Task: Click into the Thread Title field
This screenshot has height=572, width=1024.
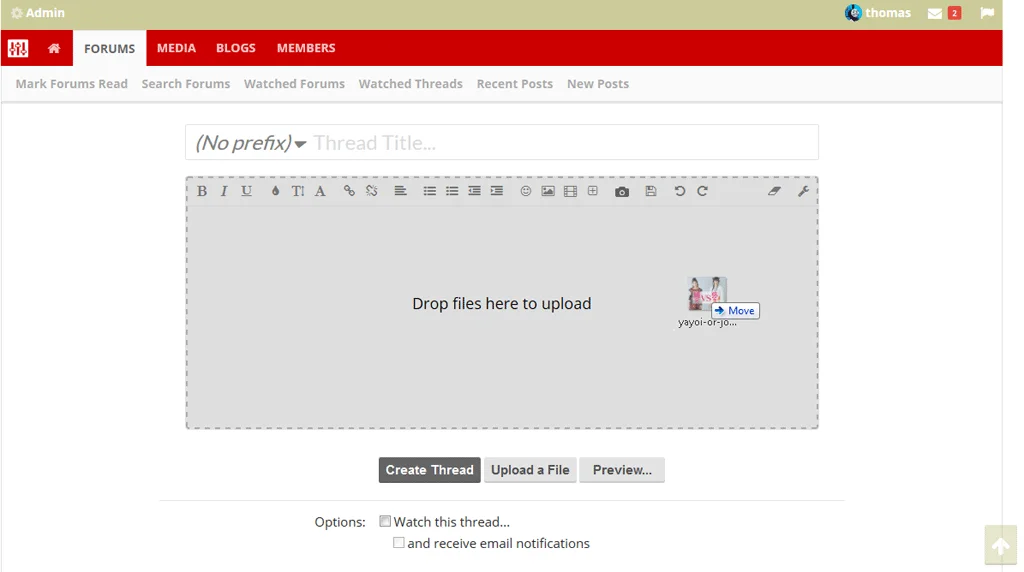Action: (563, 142)
